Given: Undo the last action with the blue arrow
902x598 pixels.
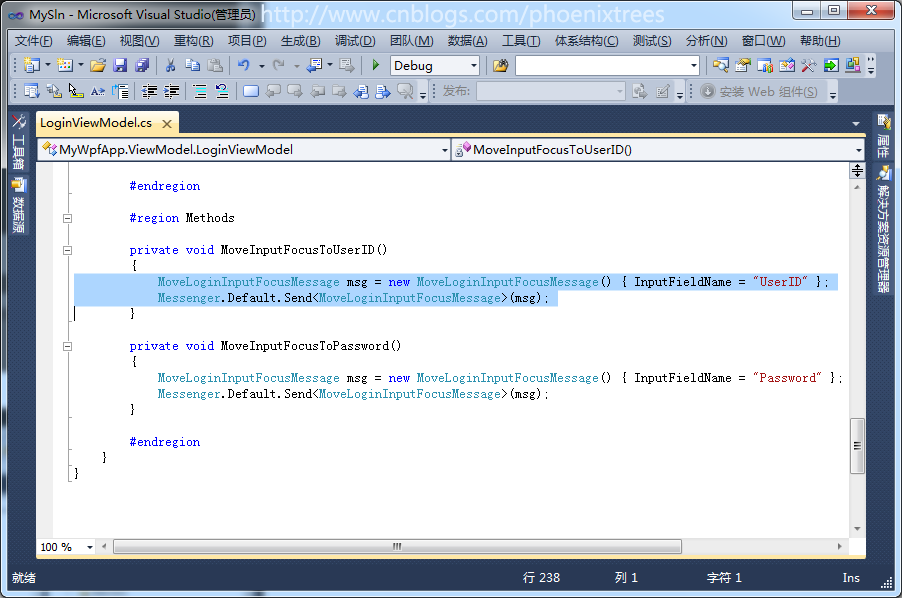Looking at the screenshot, I should 244,66.
